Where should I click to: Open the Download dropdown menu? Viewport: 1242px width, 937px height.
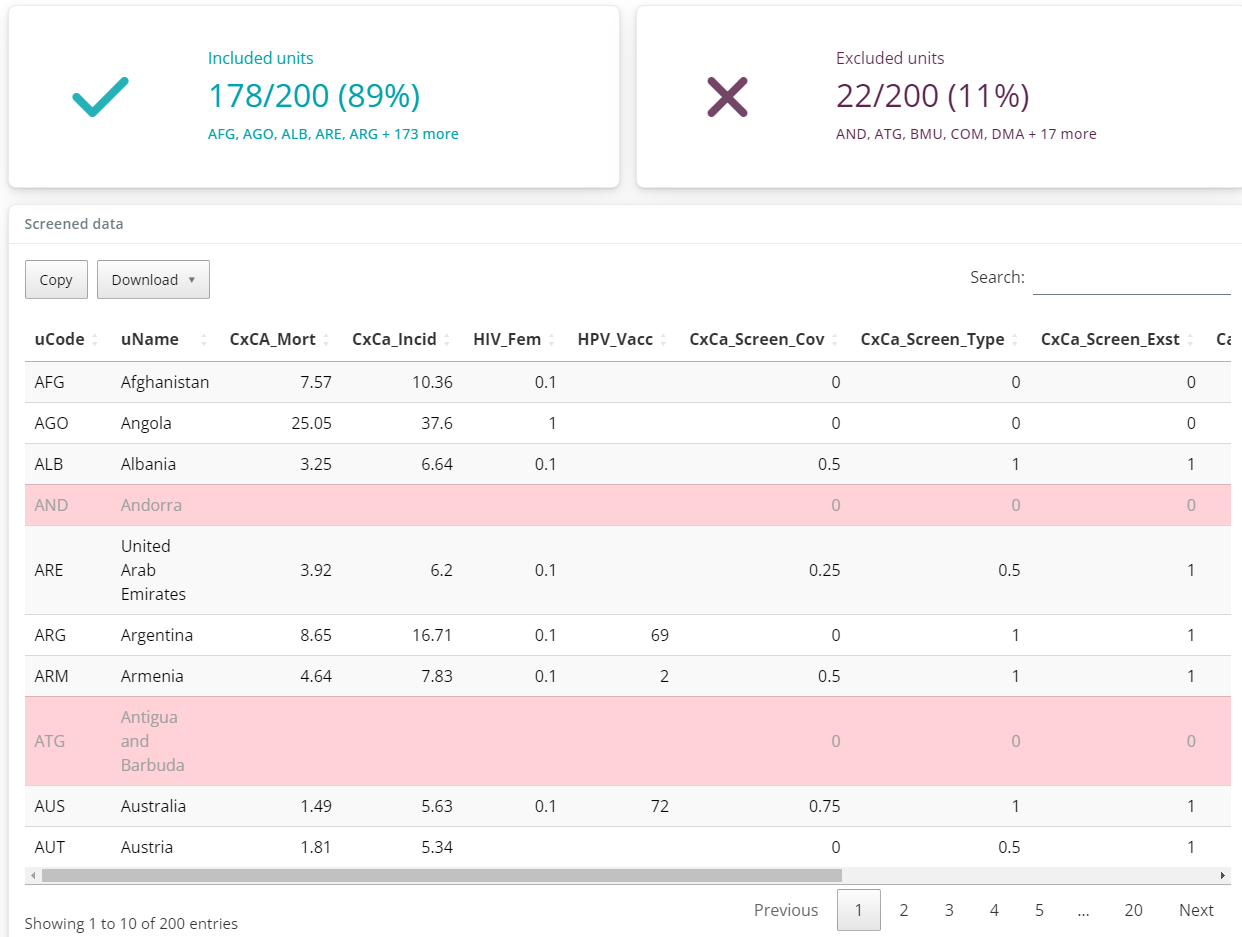click(153, 280)
